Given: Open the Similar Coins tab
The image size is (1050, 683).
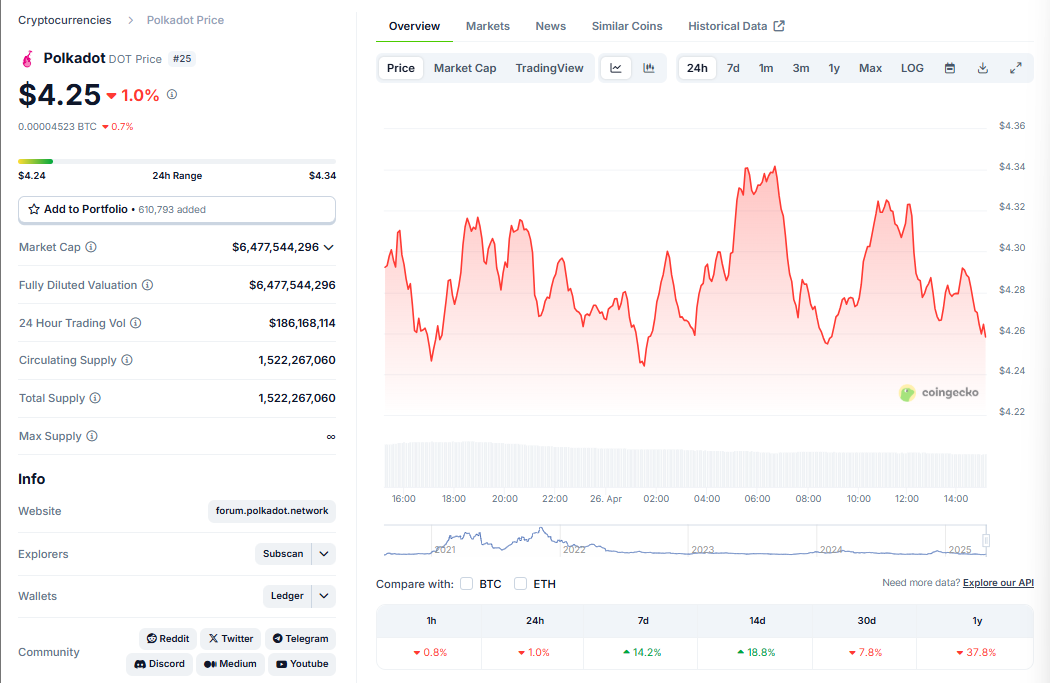Looking at the screenshot, I should point(627,26).
